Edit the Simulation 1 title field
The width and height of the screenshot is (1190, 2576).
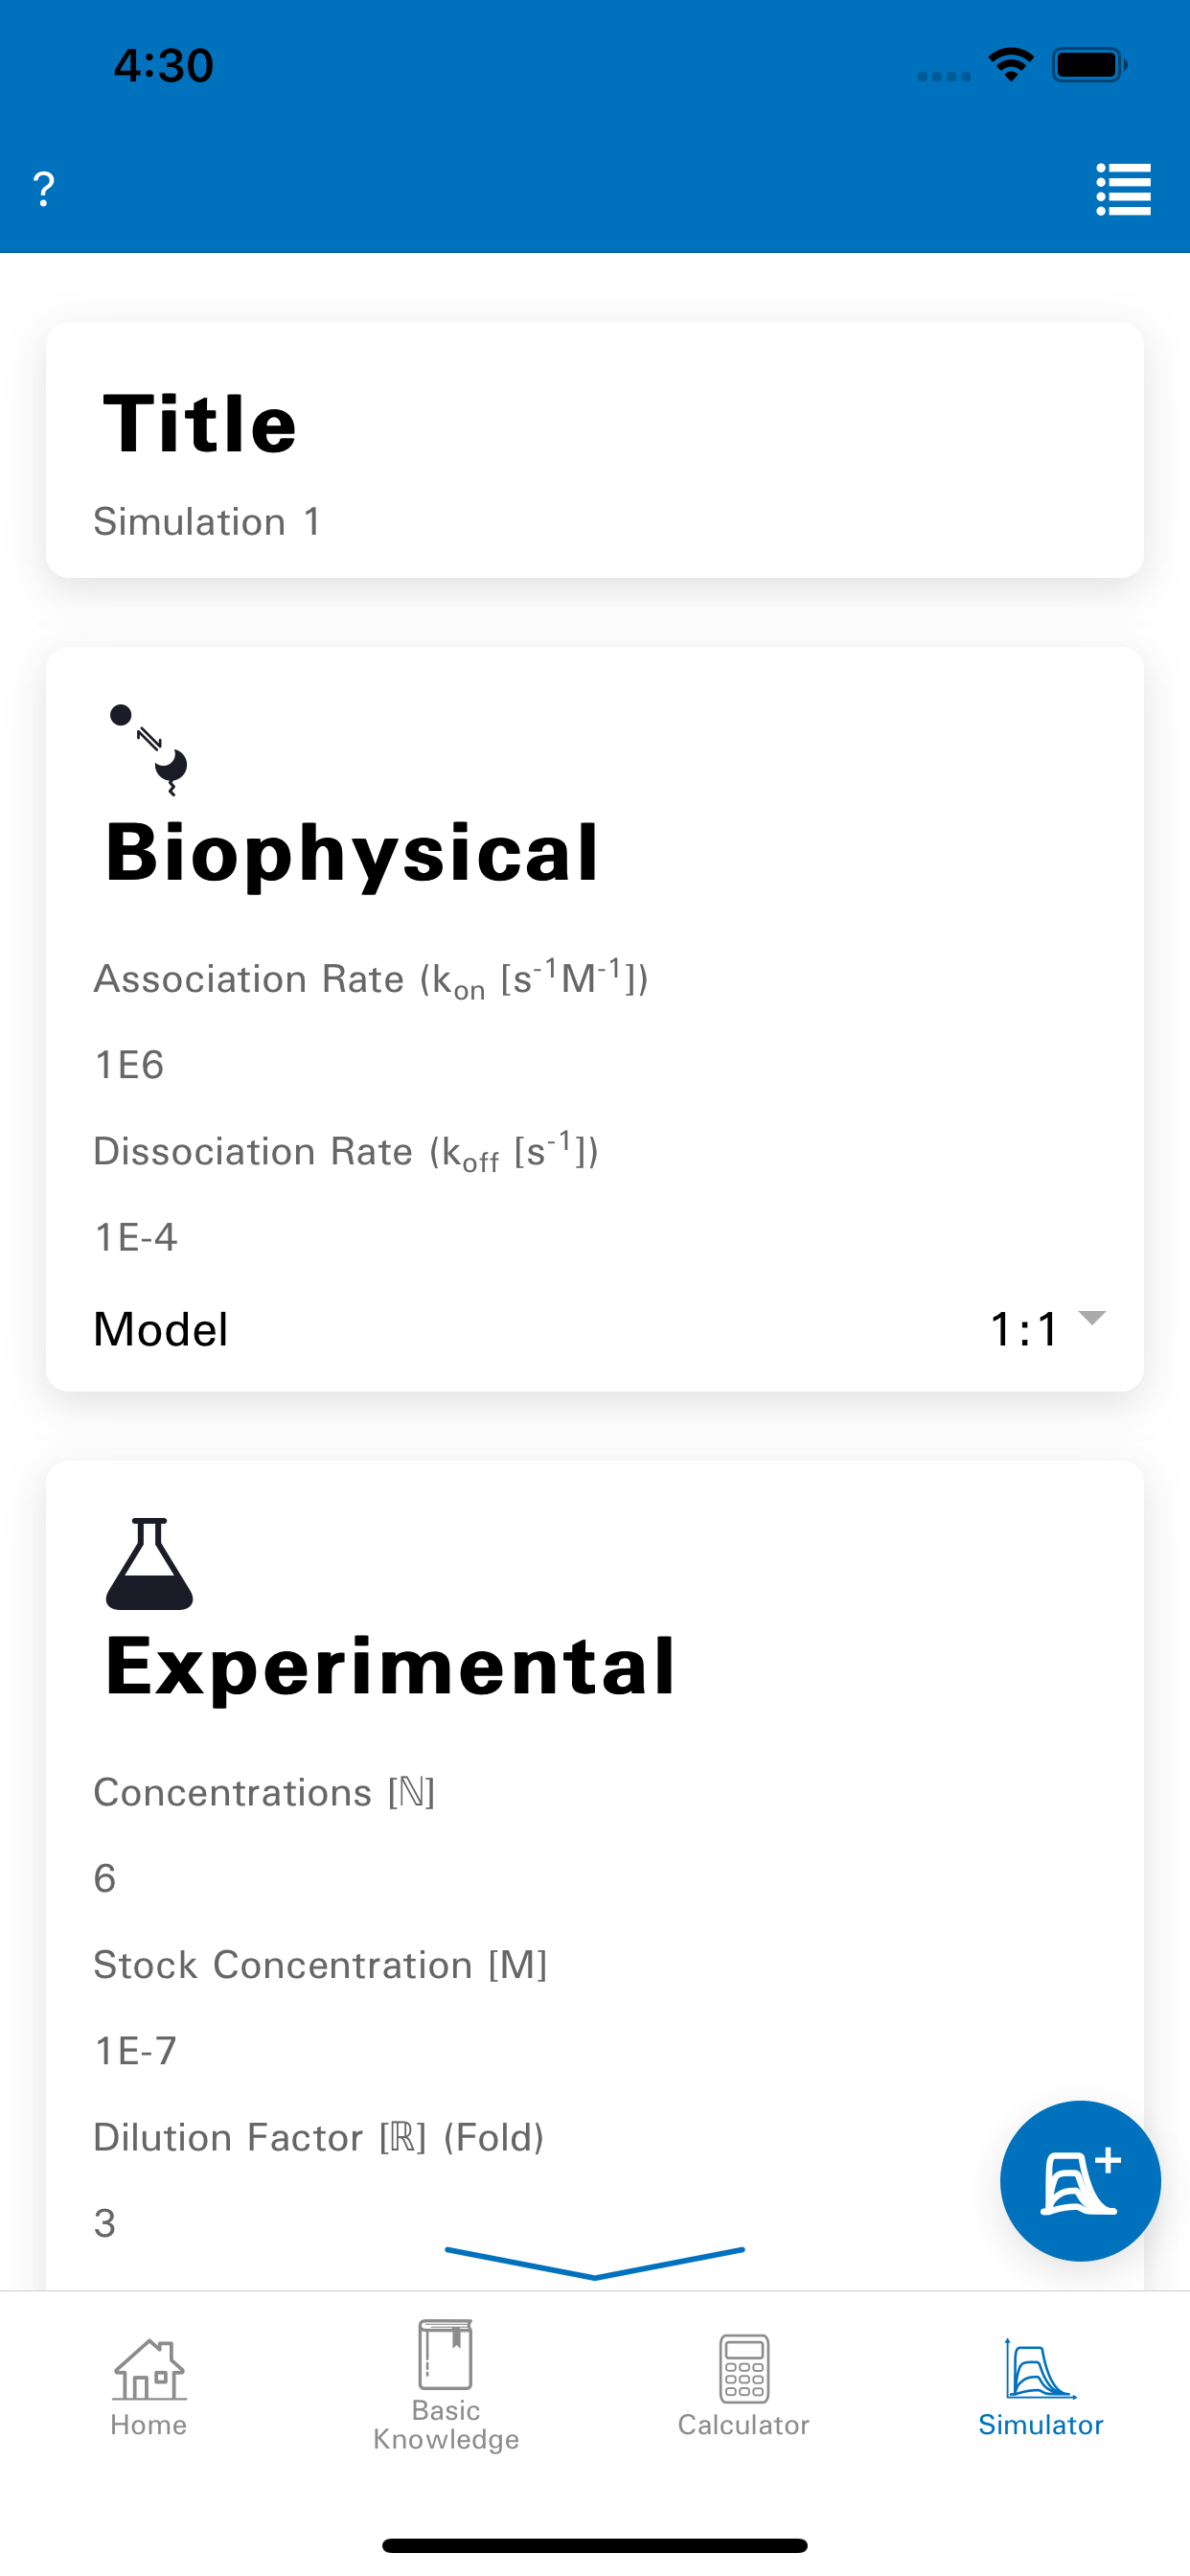tap(595, 521)
